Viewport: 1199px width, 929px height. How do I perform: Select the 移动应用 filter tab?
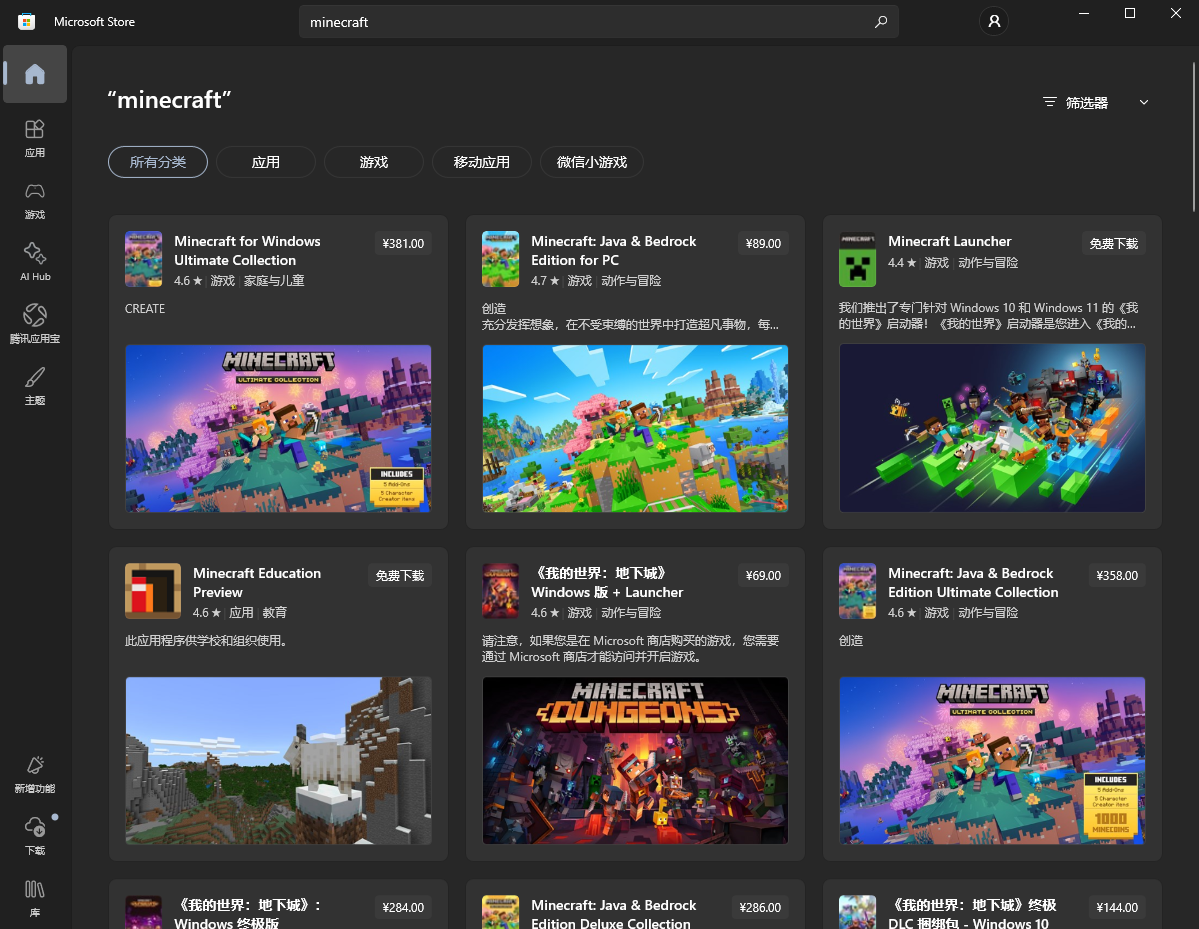tap(481, 162)
